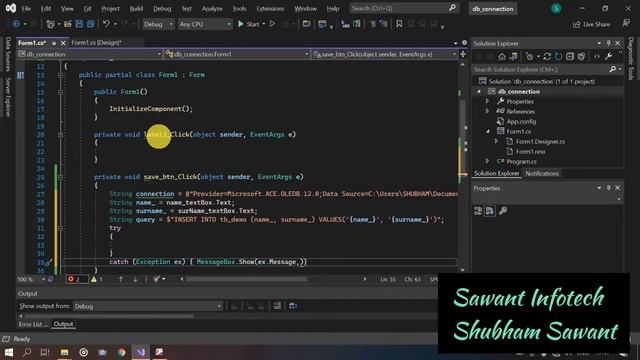Open the File menu
The image size is (640, 360).
(x=26, y=9)
